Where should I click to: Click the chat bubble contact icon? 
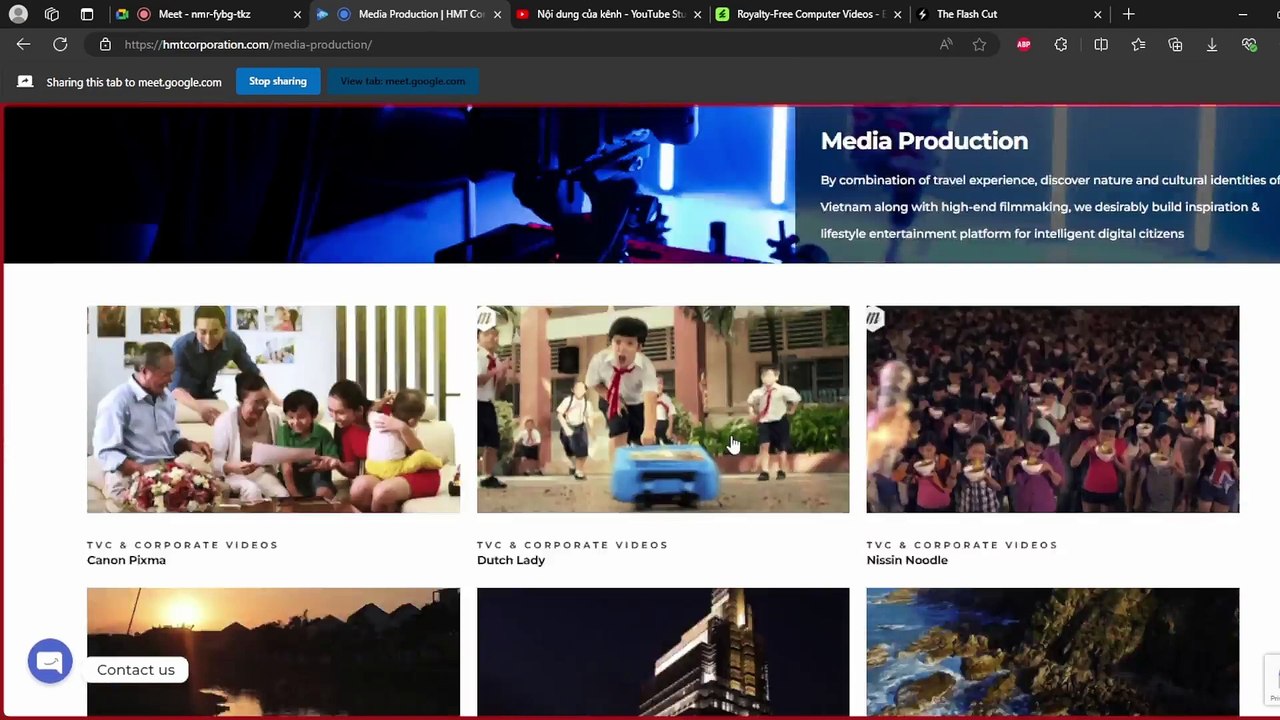50,662
